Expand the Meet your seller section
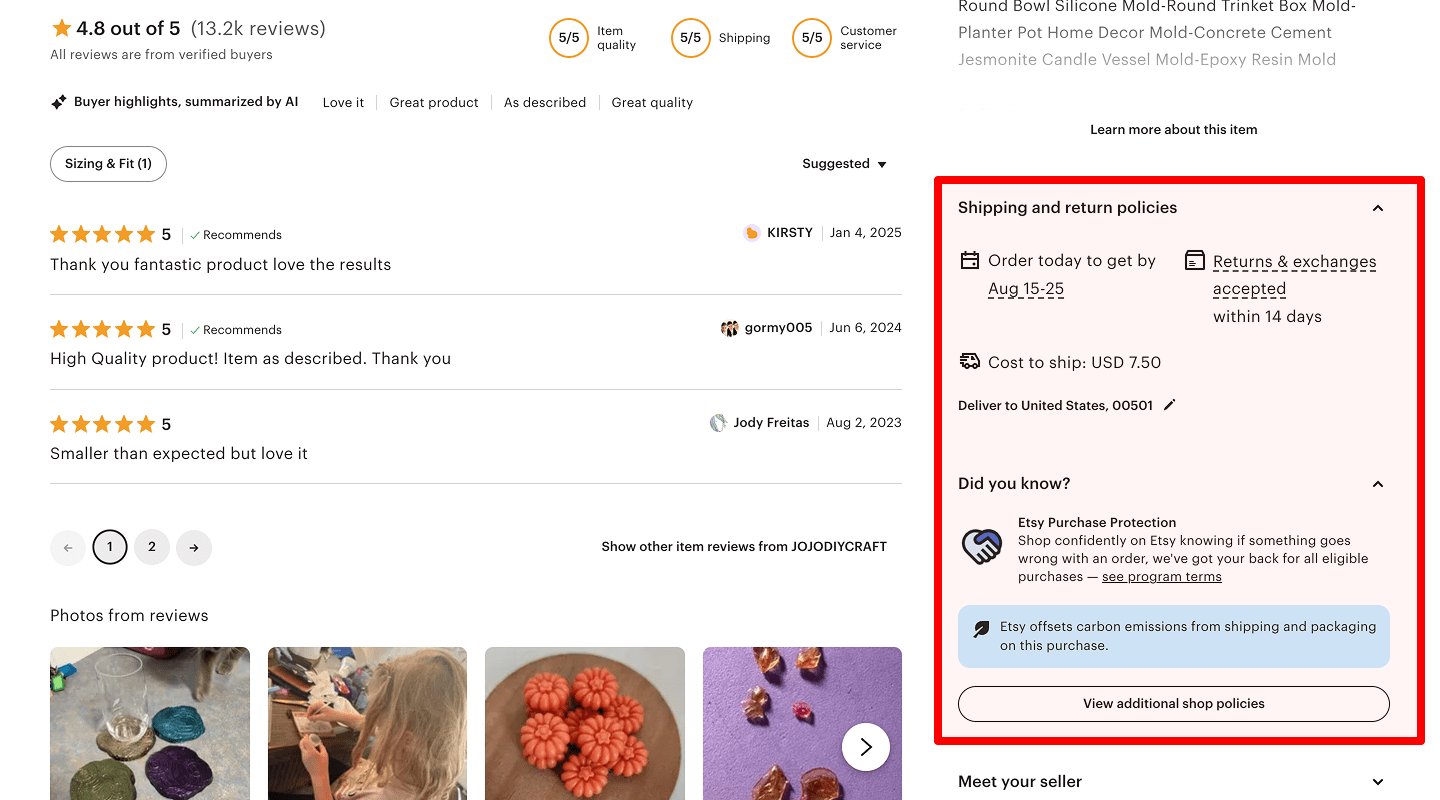 1377,782
